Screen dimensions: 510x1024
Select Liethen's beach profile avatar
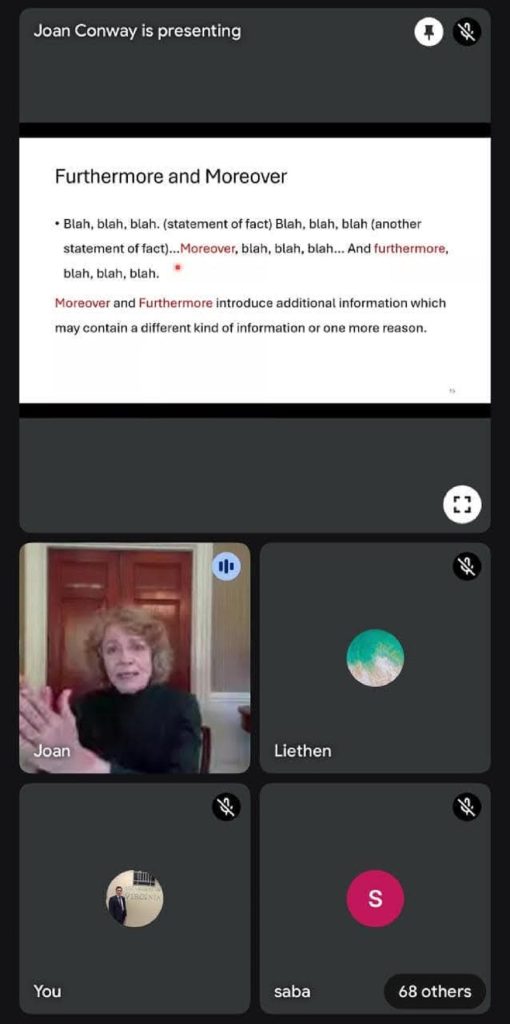coord(375,658)
